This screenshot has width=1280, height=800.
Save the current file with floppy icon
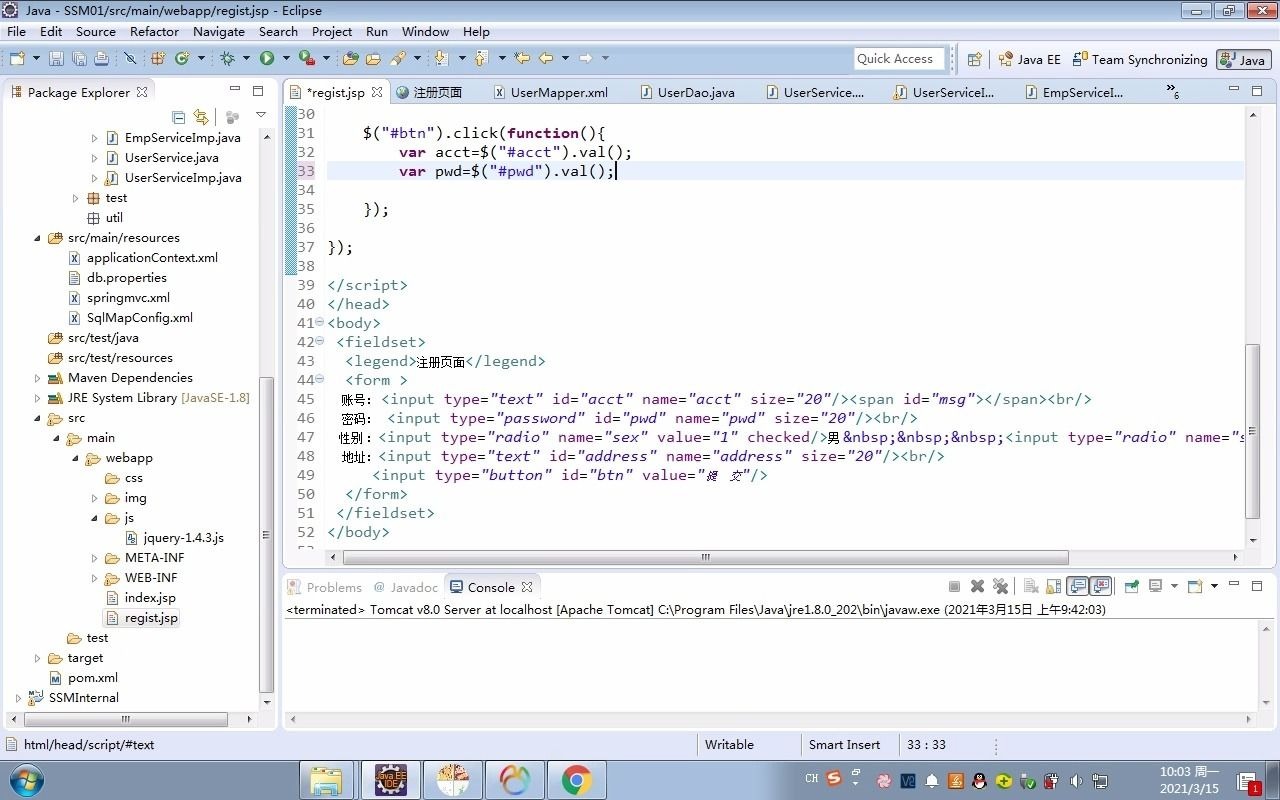[x=57, y=59]
